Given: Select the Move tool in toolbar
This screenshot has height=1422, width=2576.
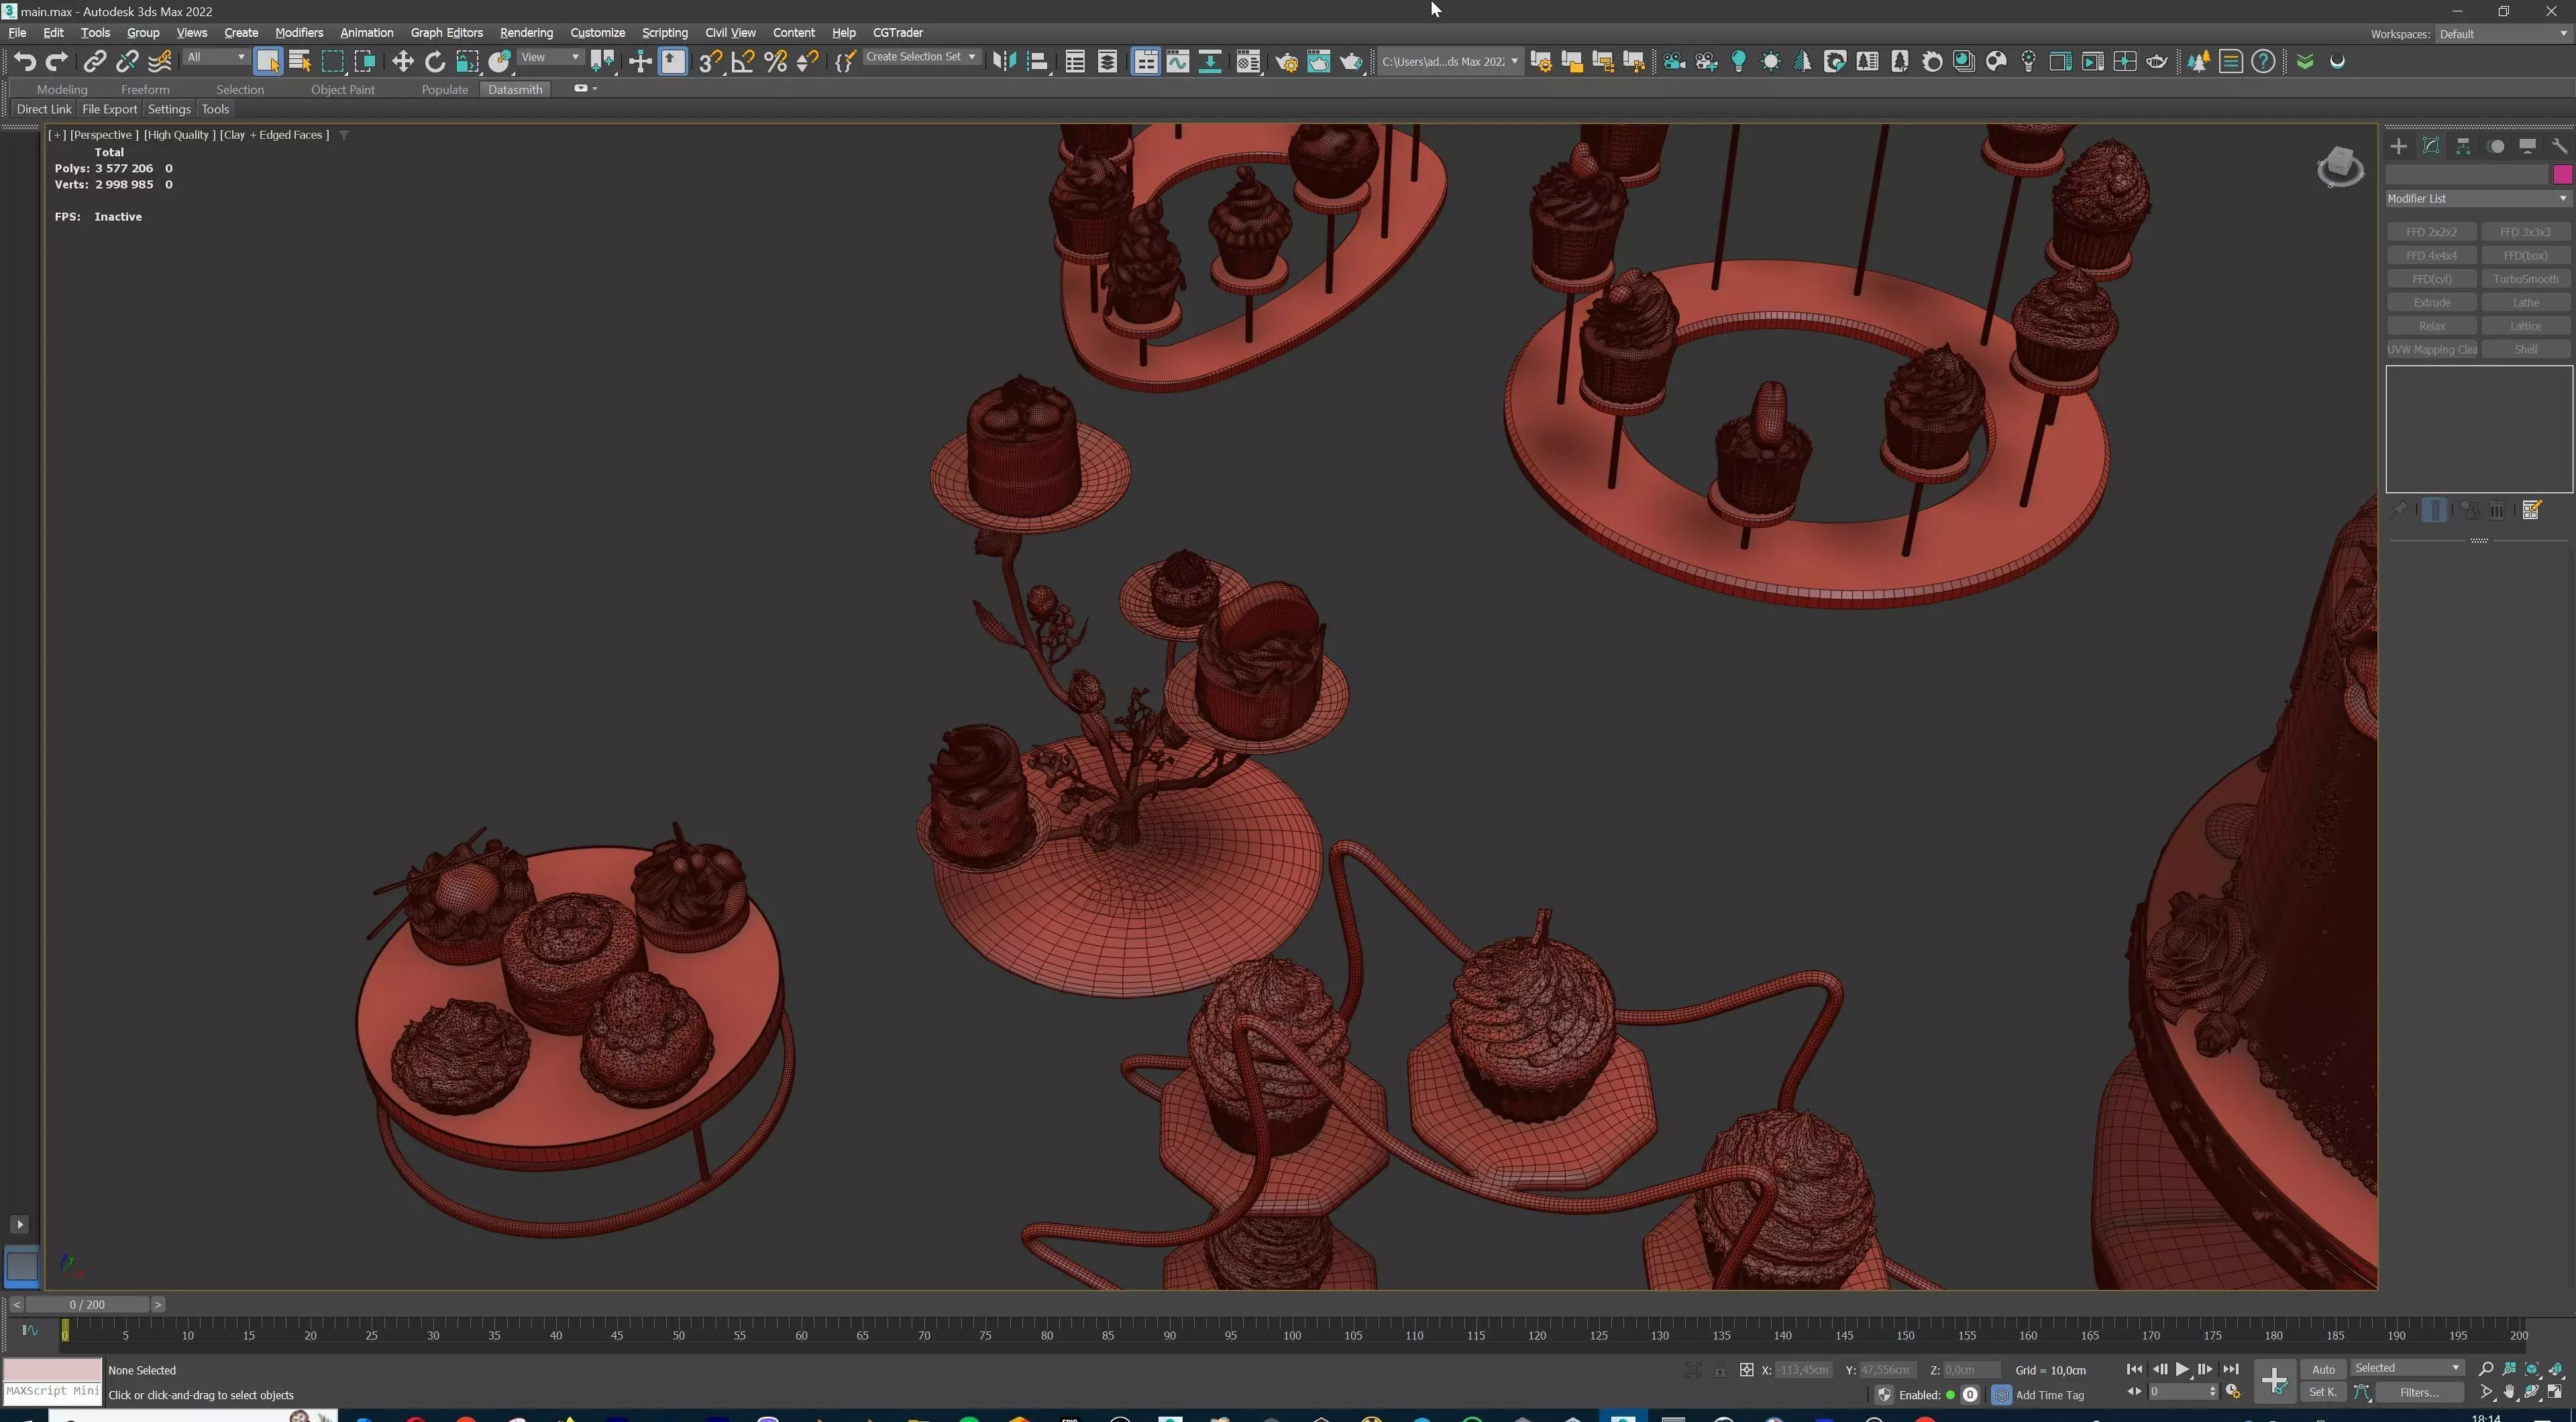Looking at the screenshot, I should 402,62.
